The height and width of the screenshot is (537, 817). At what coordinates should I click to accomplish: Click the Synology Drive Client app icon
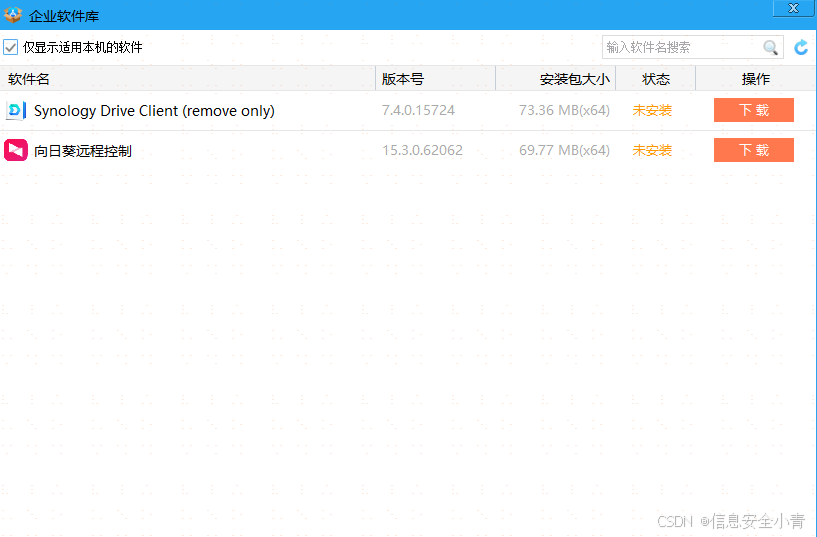click(16, 110)
